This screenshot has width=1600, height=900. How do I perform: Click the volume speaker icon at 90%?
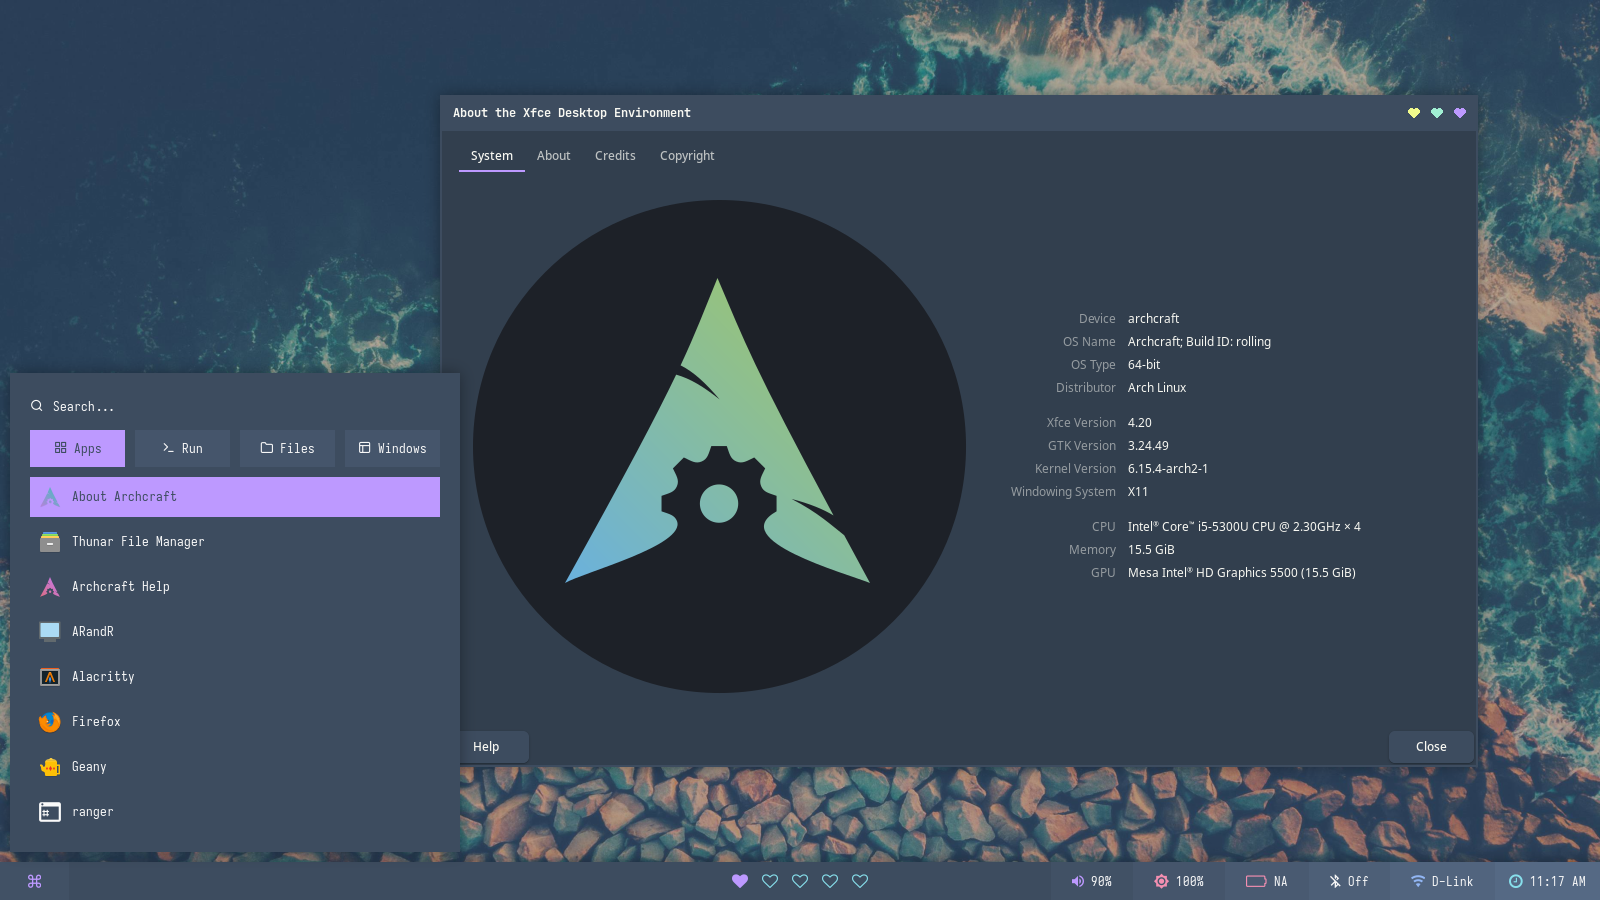(1077, 881)
